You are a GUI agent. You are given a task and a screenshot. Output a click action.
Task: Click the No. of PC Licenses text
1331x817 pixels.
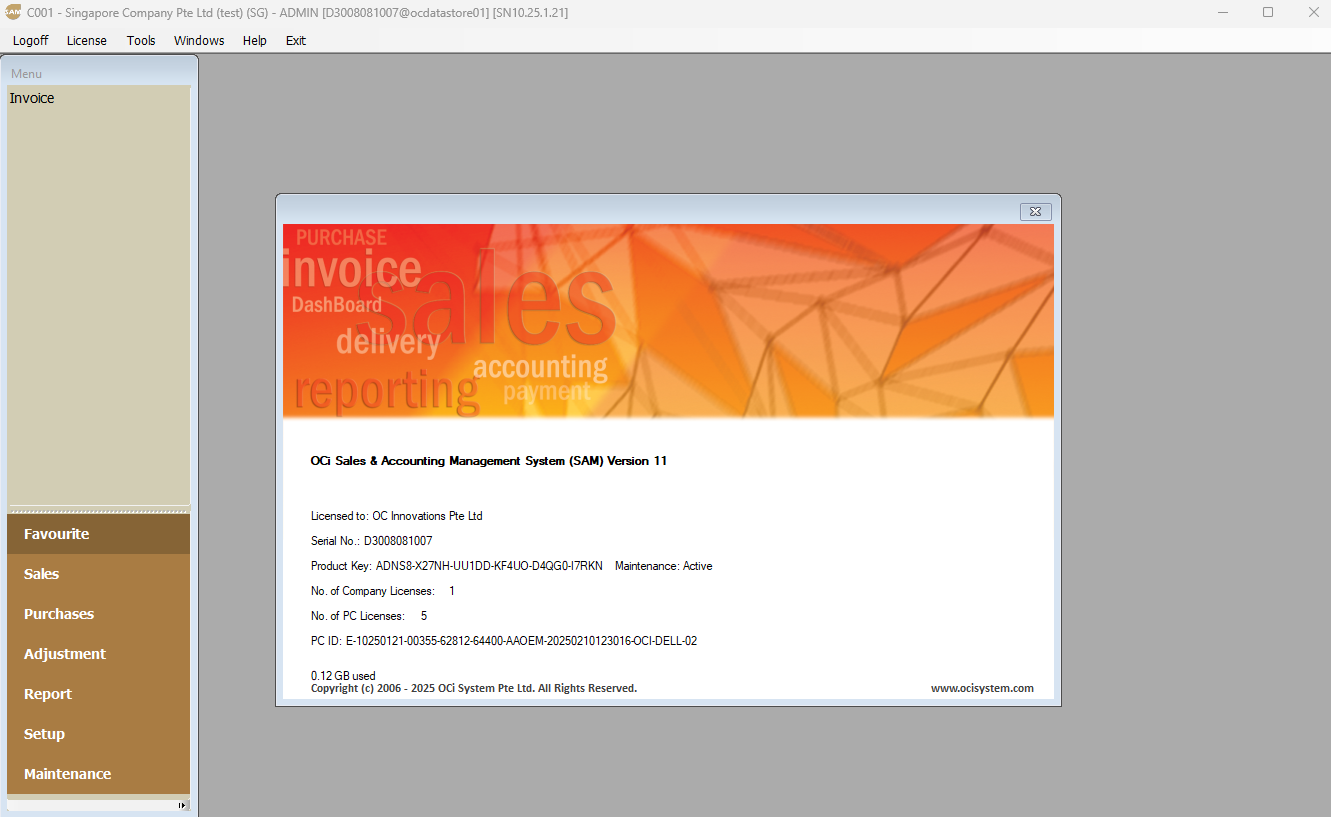[x=369, y=616]
